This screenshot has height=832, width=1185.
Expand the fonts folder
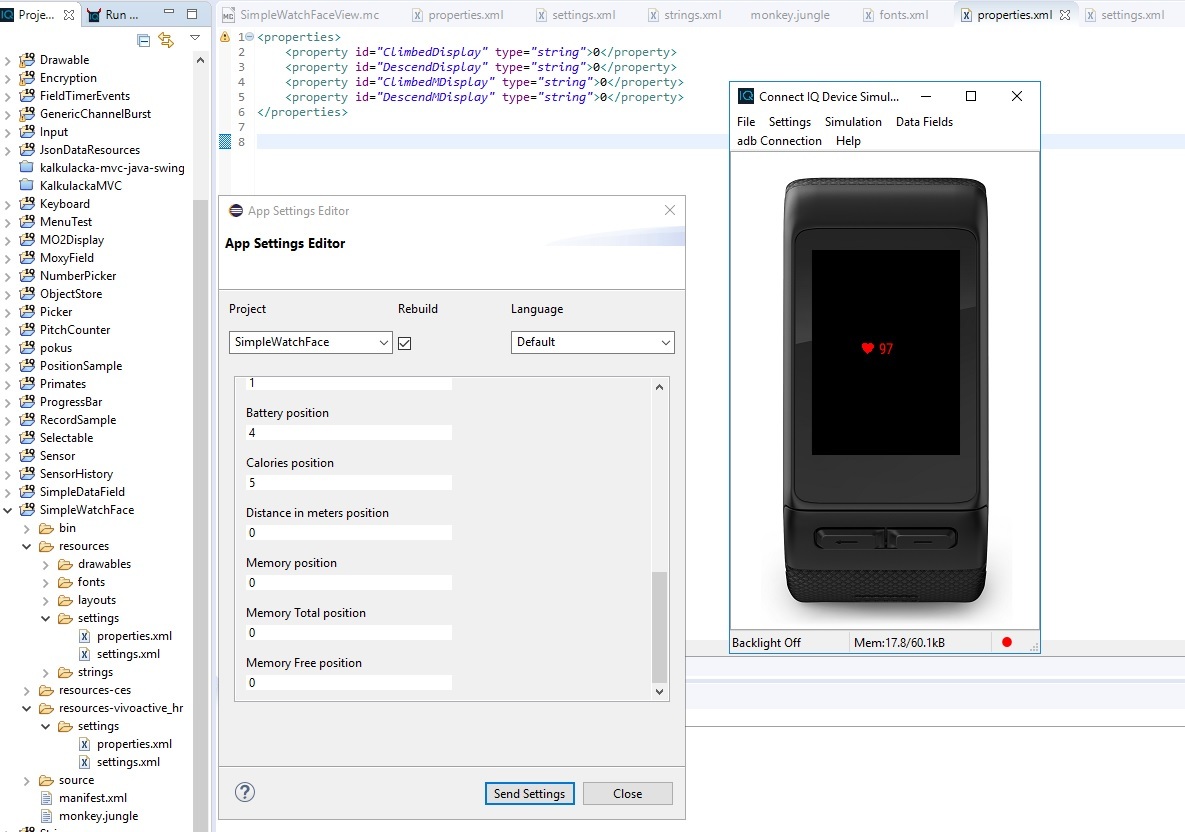45,583
